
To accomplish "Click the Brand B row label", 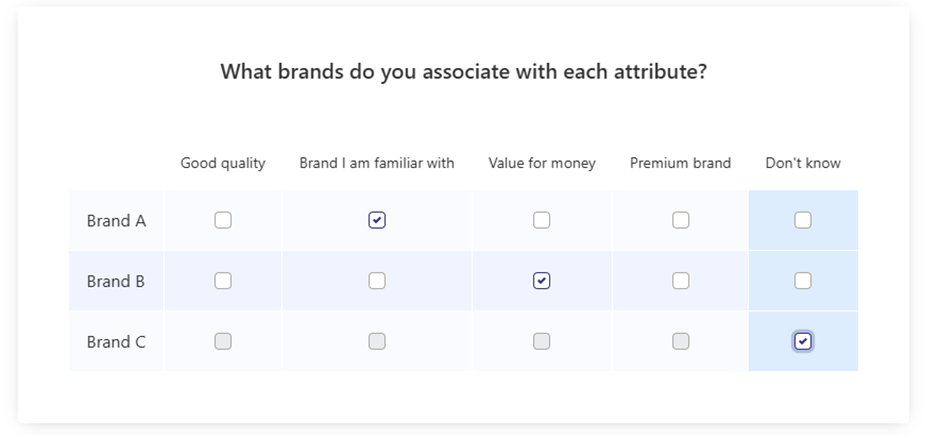I will 116,281.
